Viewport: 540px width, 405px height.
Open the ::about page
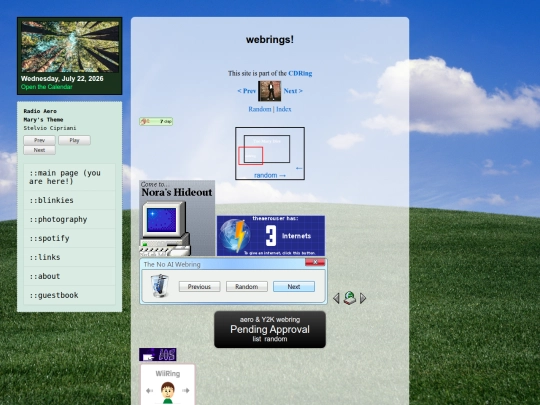pos(70,276)
